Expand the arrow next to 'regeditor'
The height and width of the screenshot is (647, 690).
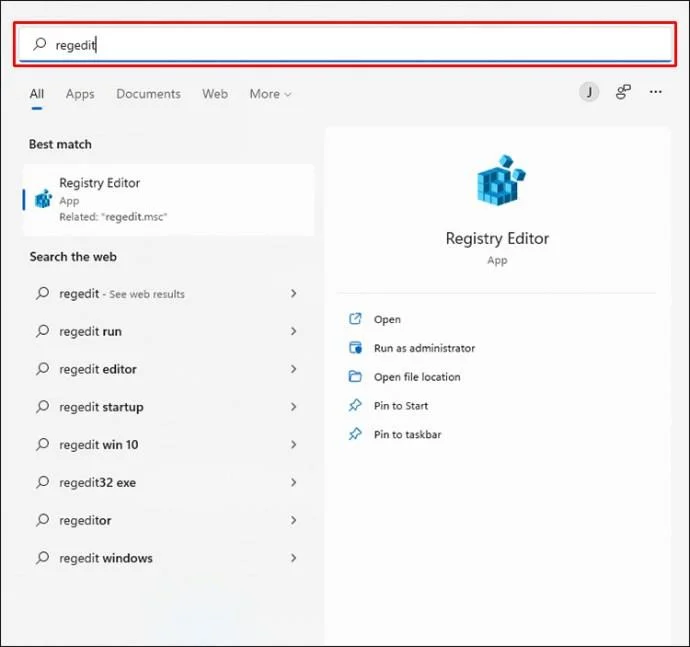click(294, 520)
